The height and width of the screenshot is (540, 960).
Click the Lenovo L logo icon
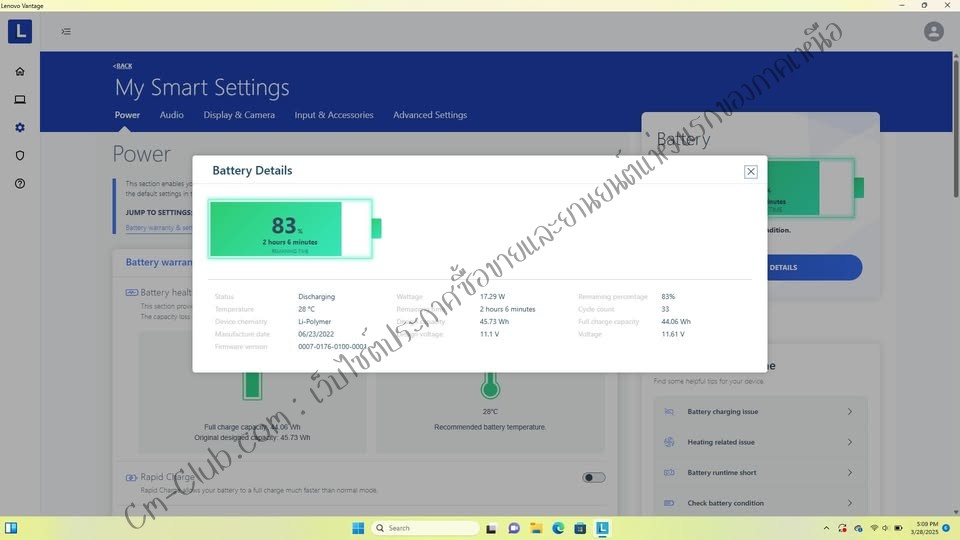tap(20, 31)
